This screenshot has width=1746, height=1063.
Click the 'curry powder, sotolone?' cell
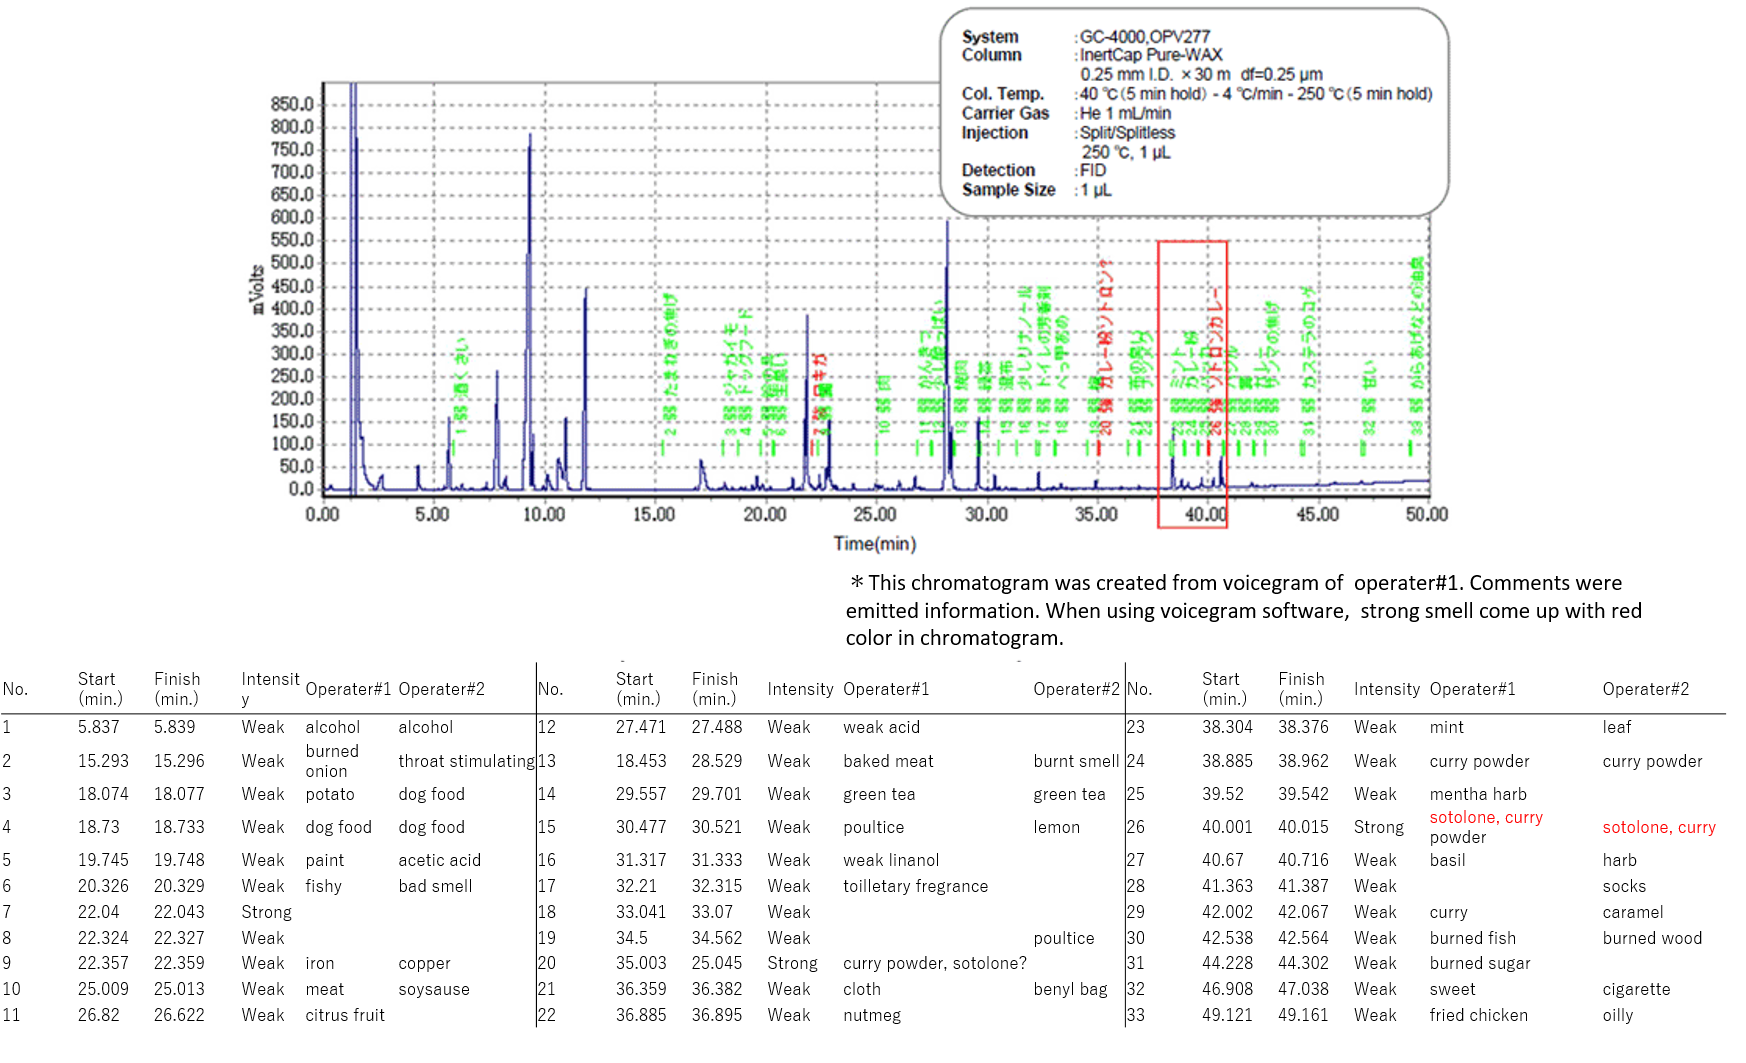pos(934,963)
